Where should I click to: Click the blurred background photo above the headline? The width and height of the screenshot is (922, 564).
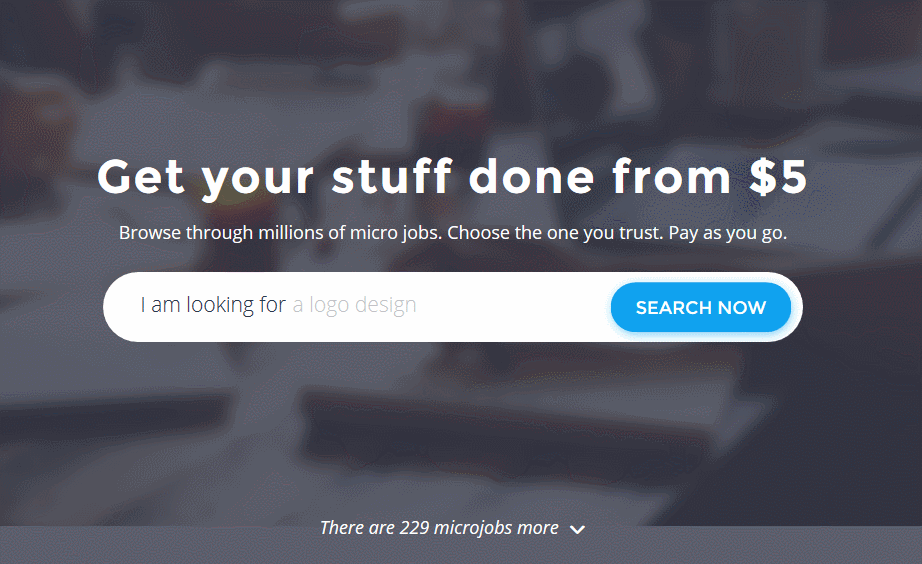coord(461,71)
